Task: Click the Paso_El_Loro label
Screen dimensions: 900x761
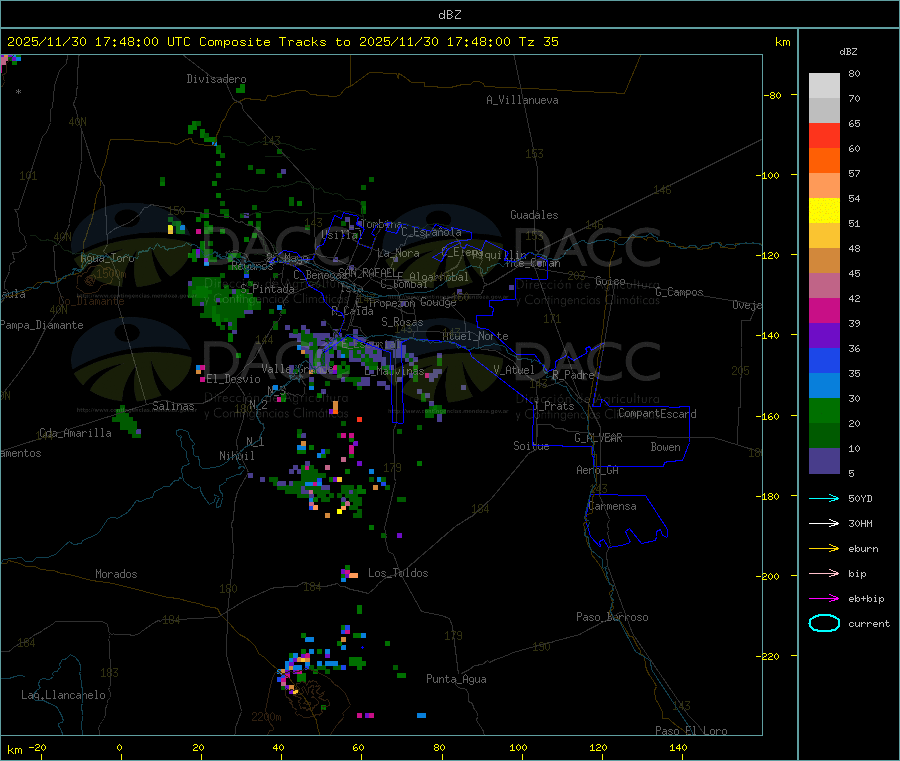Action: [691, 731]
